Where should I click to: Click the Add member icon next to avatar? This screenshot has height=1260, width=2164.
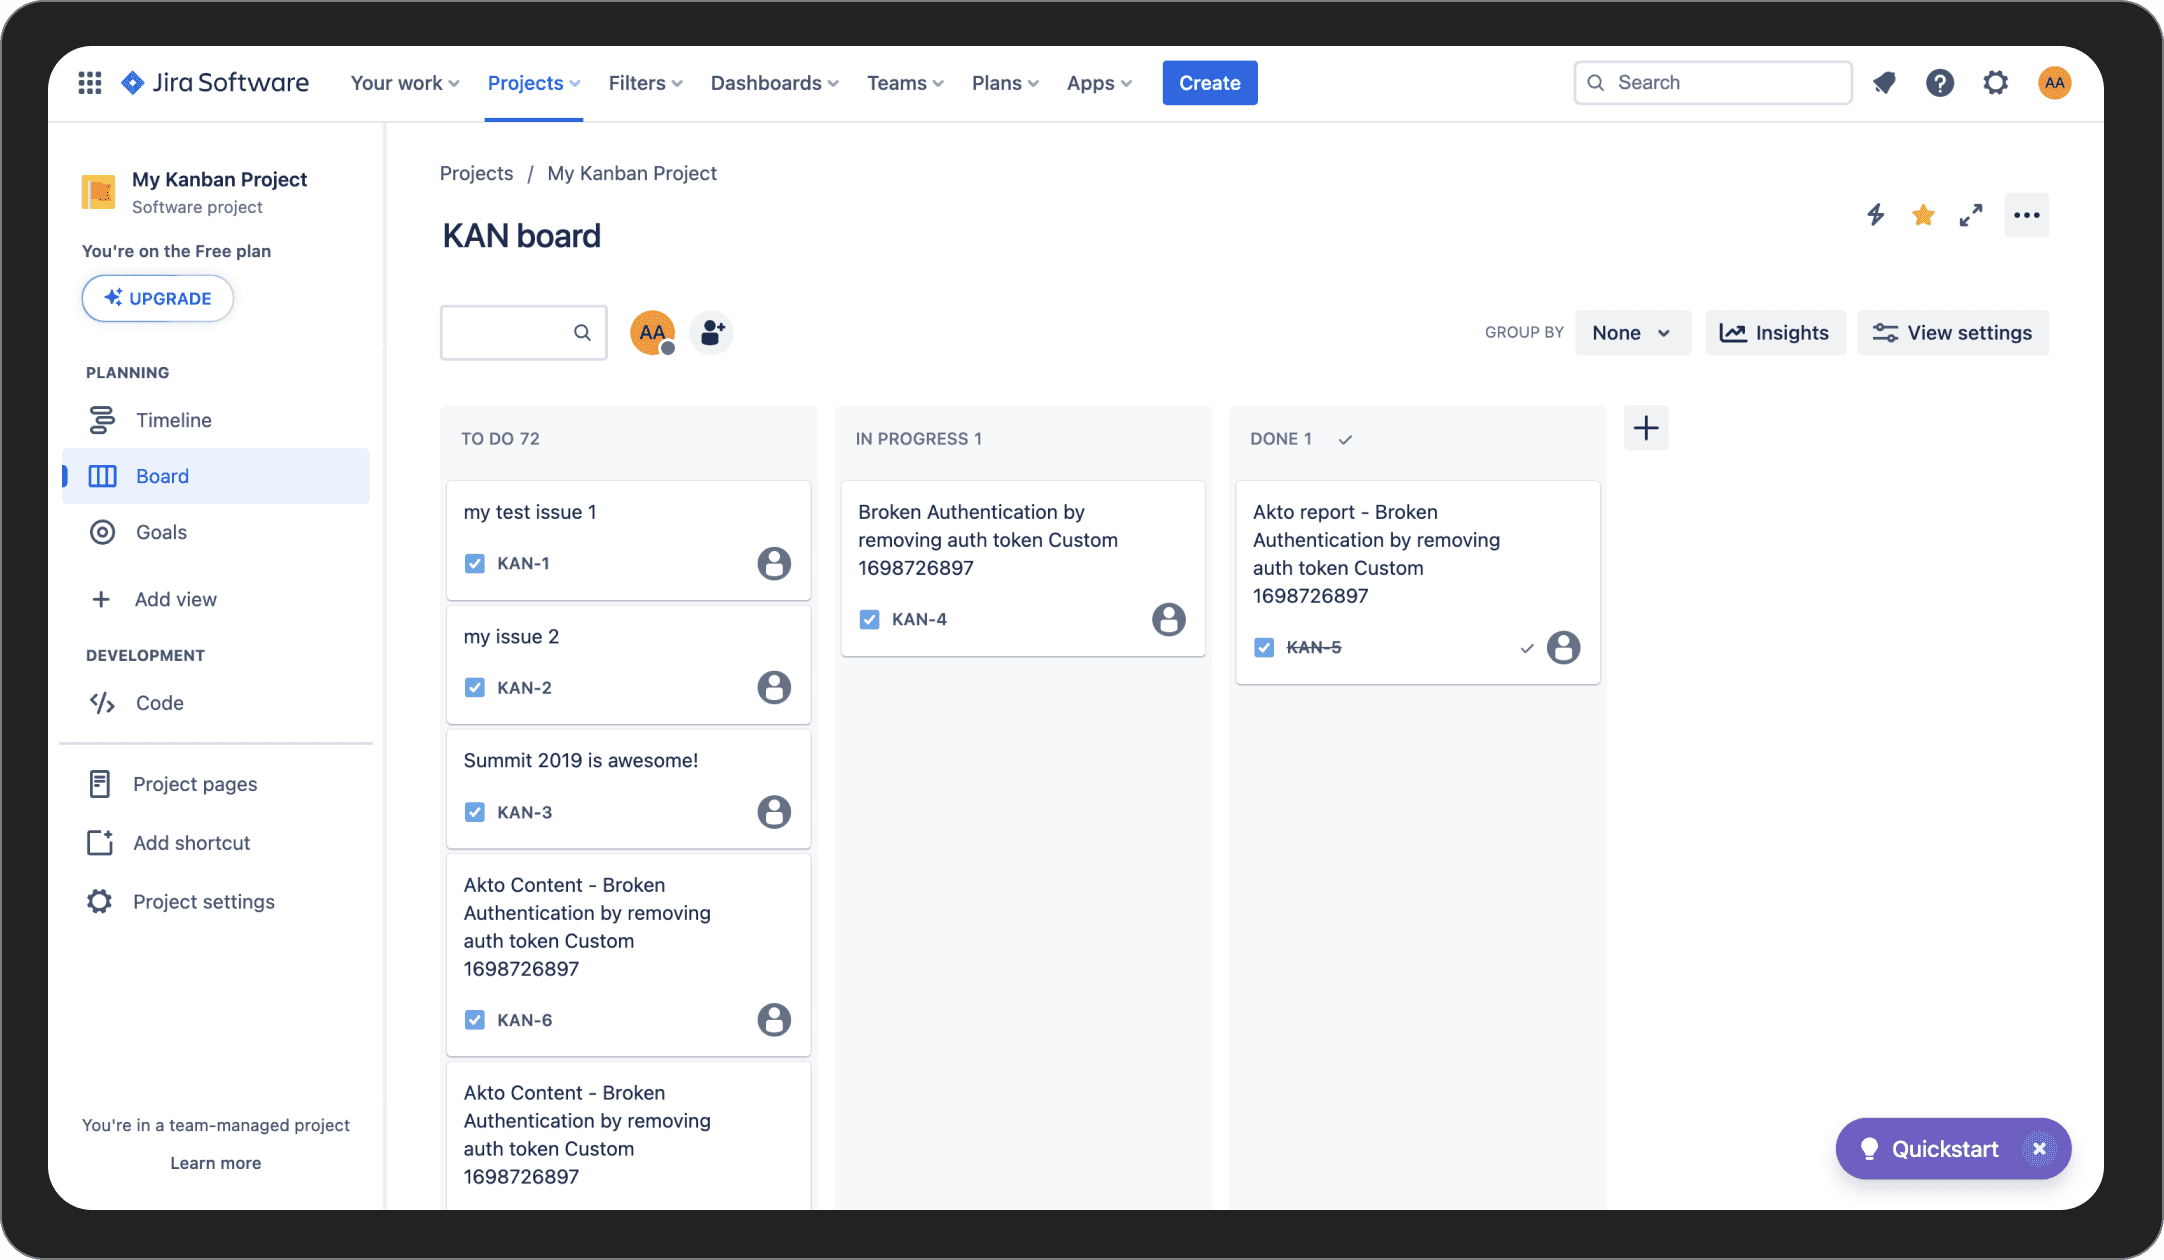click(x=712, y=333)
